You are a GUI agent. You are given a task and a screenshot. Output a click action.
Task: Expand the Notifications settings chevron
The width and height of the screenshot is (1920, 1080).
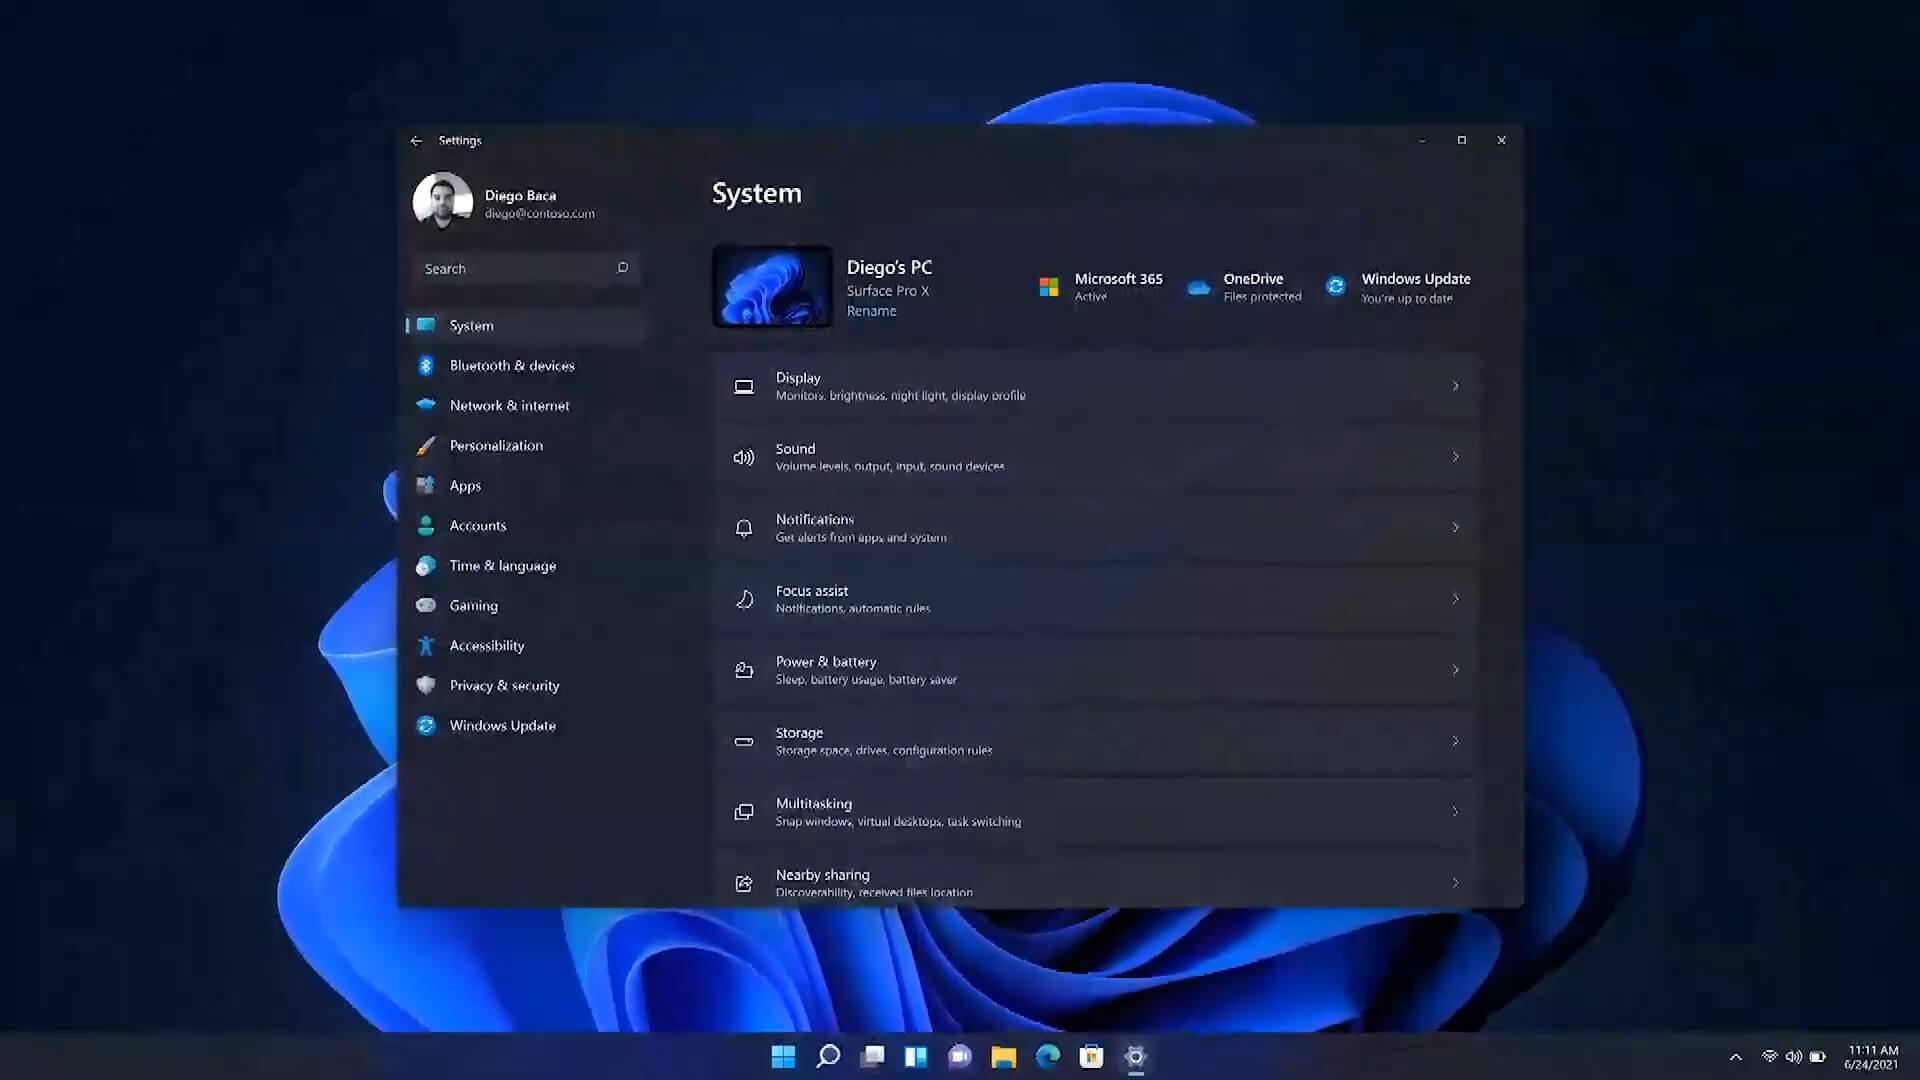(x=1456, y=526)
